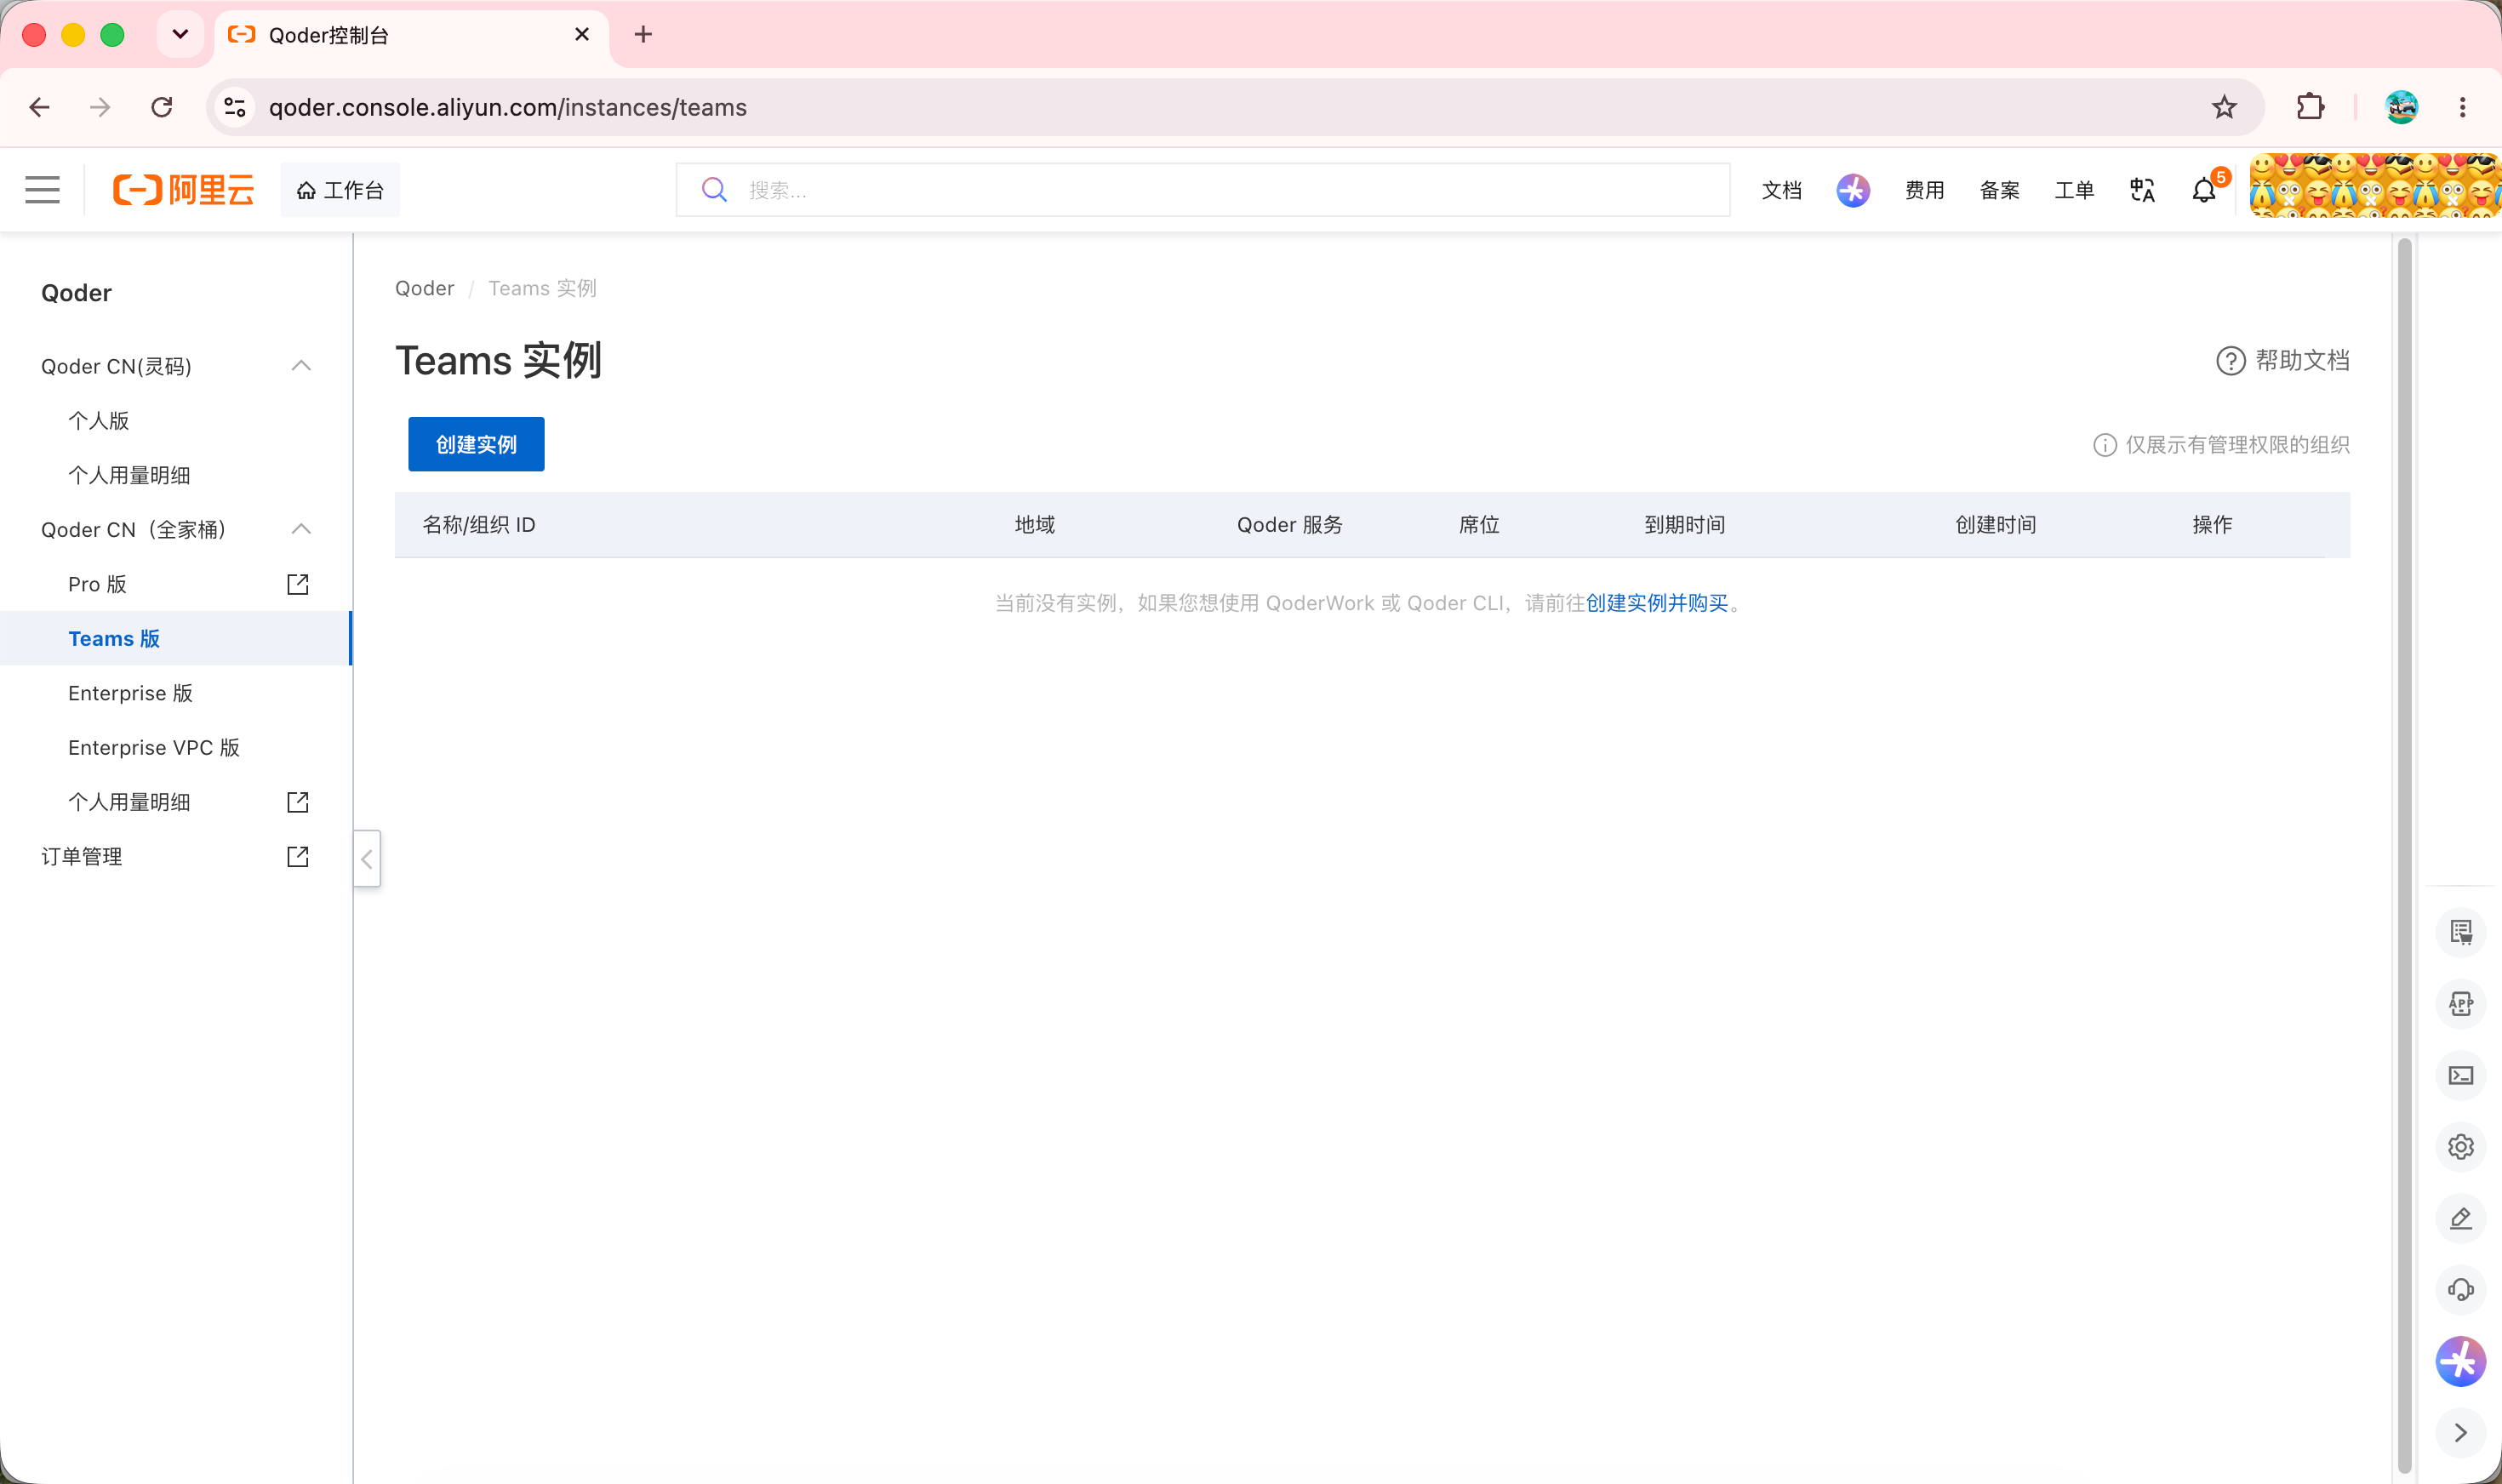
Task: Open the hamburger navigation menu
Action: coord(42,190)
